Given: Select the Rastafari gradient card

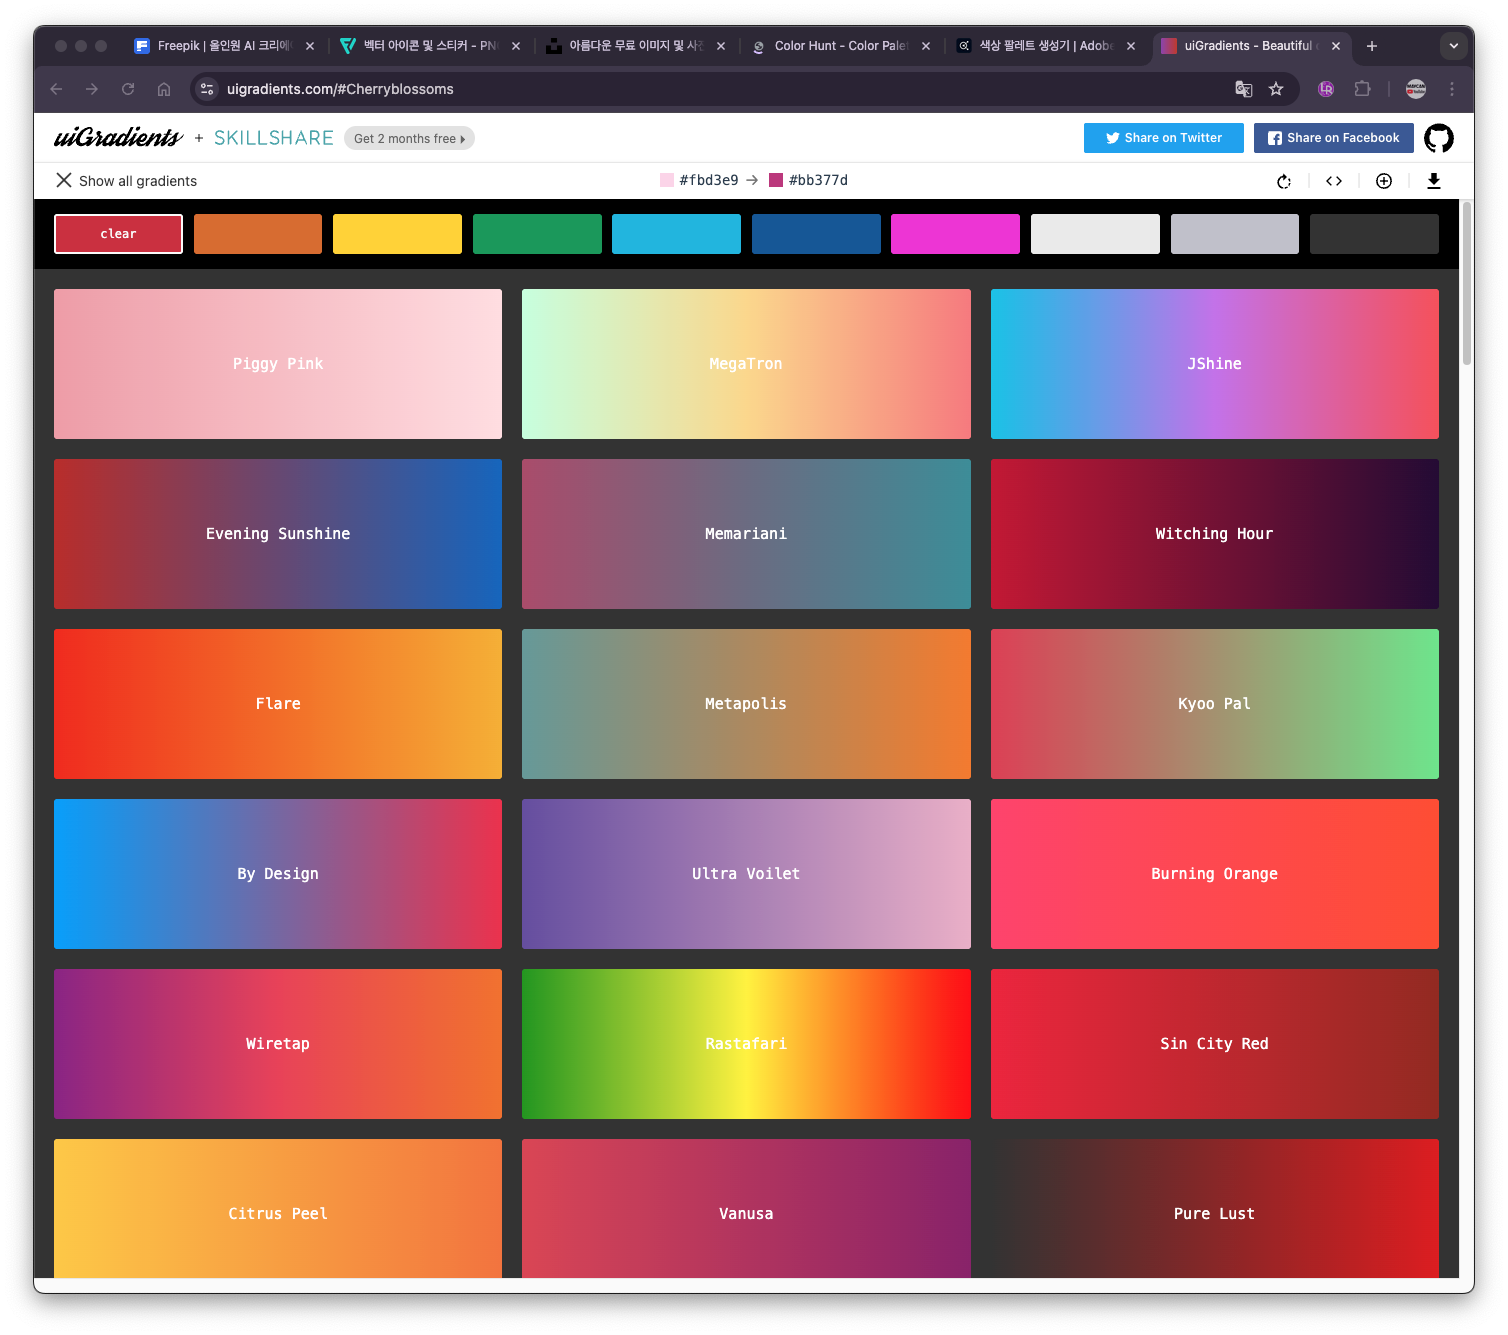Looking at the screenshot, I should tap(746, 1044).
